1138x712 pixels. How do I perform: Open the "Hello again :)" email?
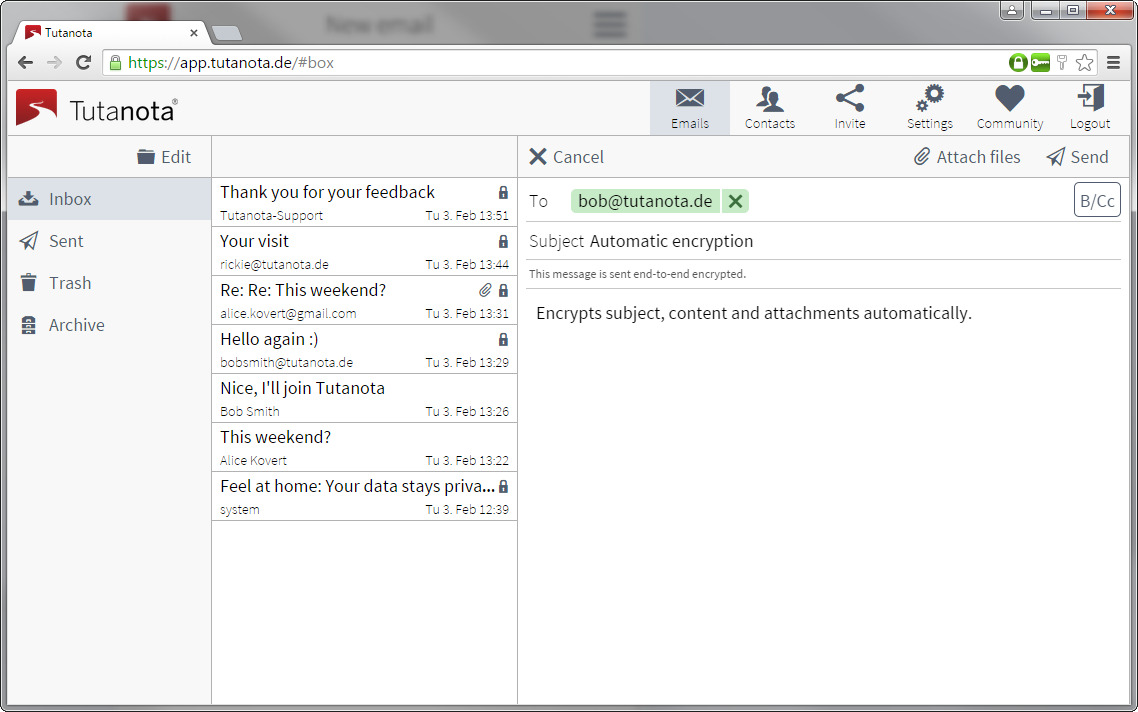click(x=364, y=349)
